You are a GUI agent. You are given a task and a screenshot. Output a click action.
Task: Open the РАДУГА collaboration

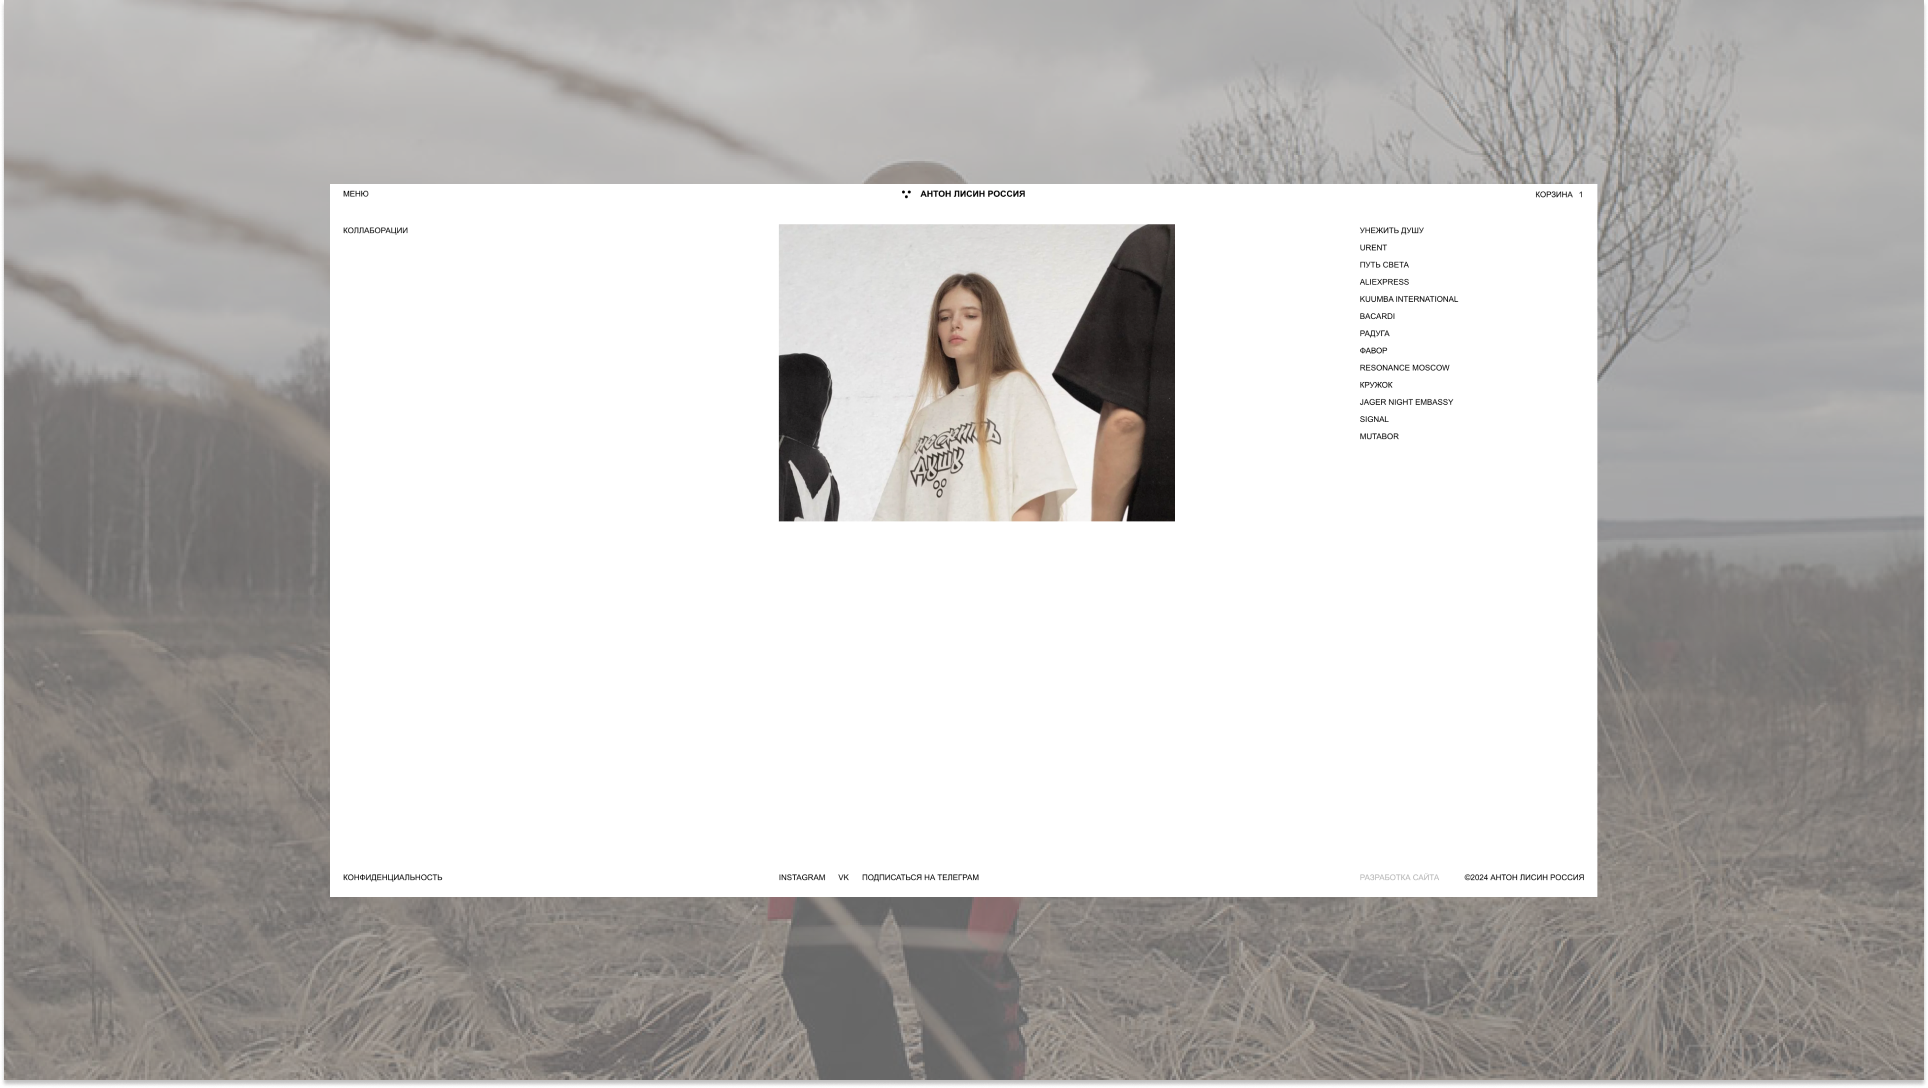(1374, 334)
